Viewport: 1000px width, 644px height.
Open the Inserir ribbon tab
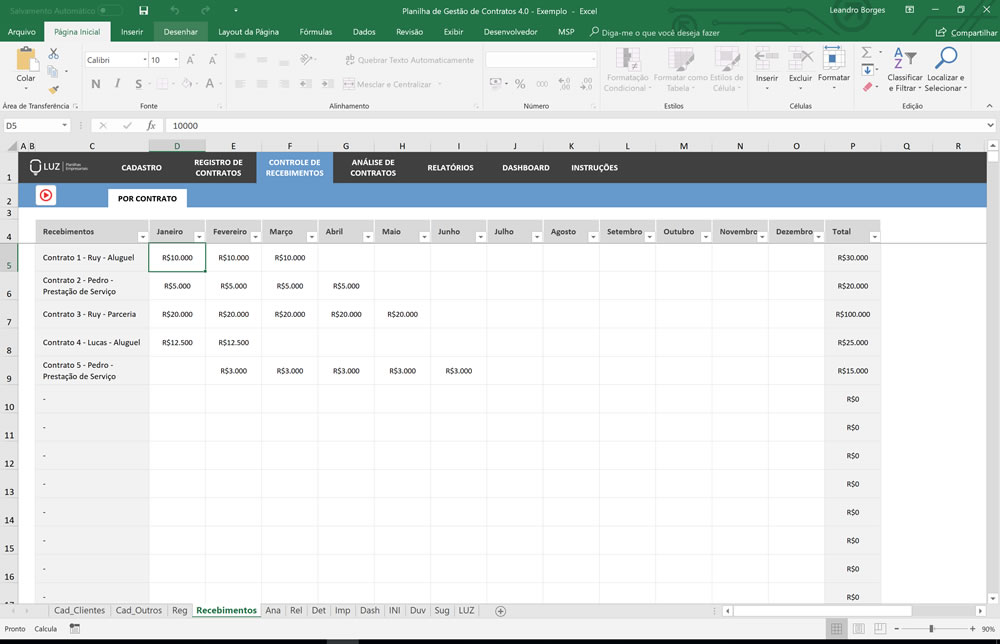(x=132, y=32)
